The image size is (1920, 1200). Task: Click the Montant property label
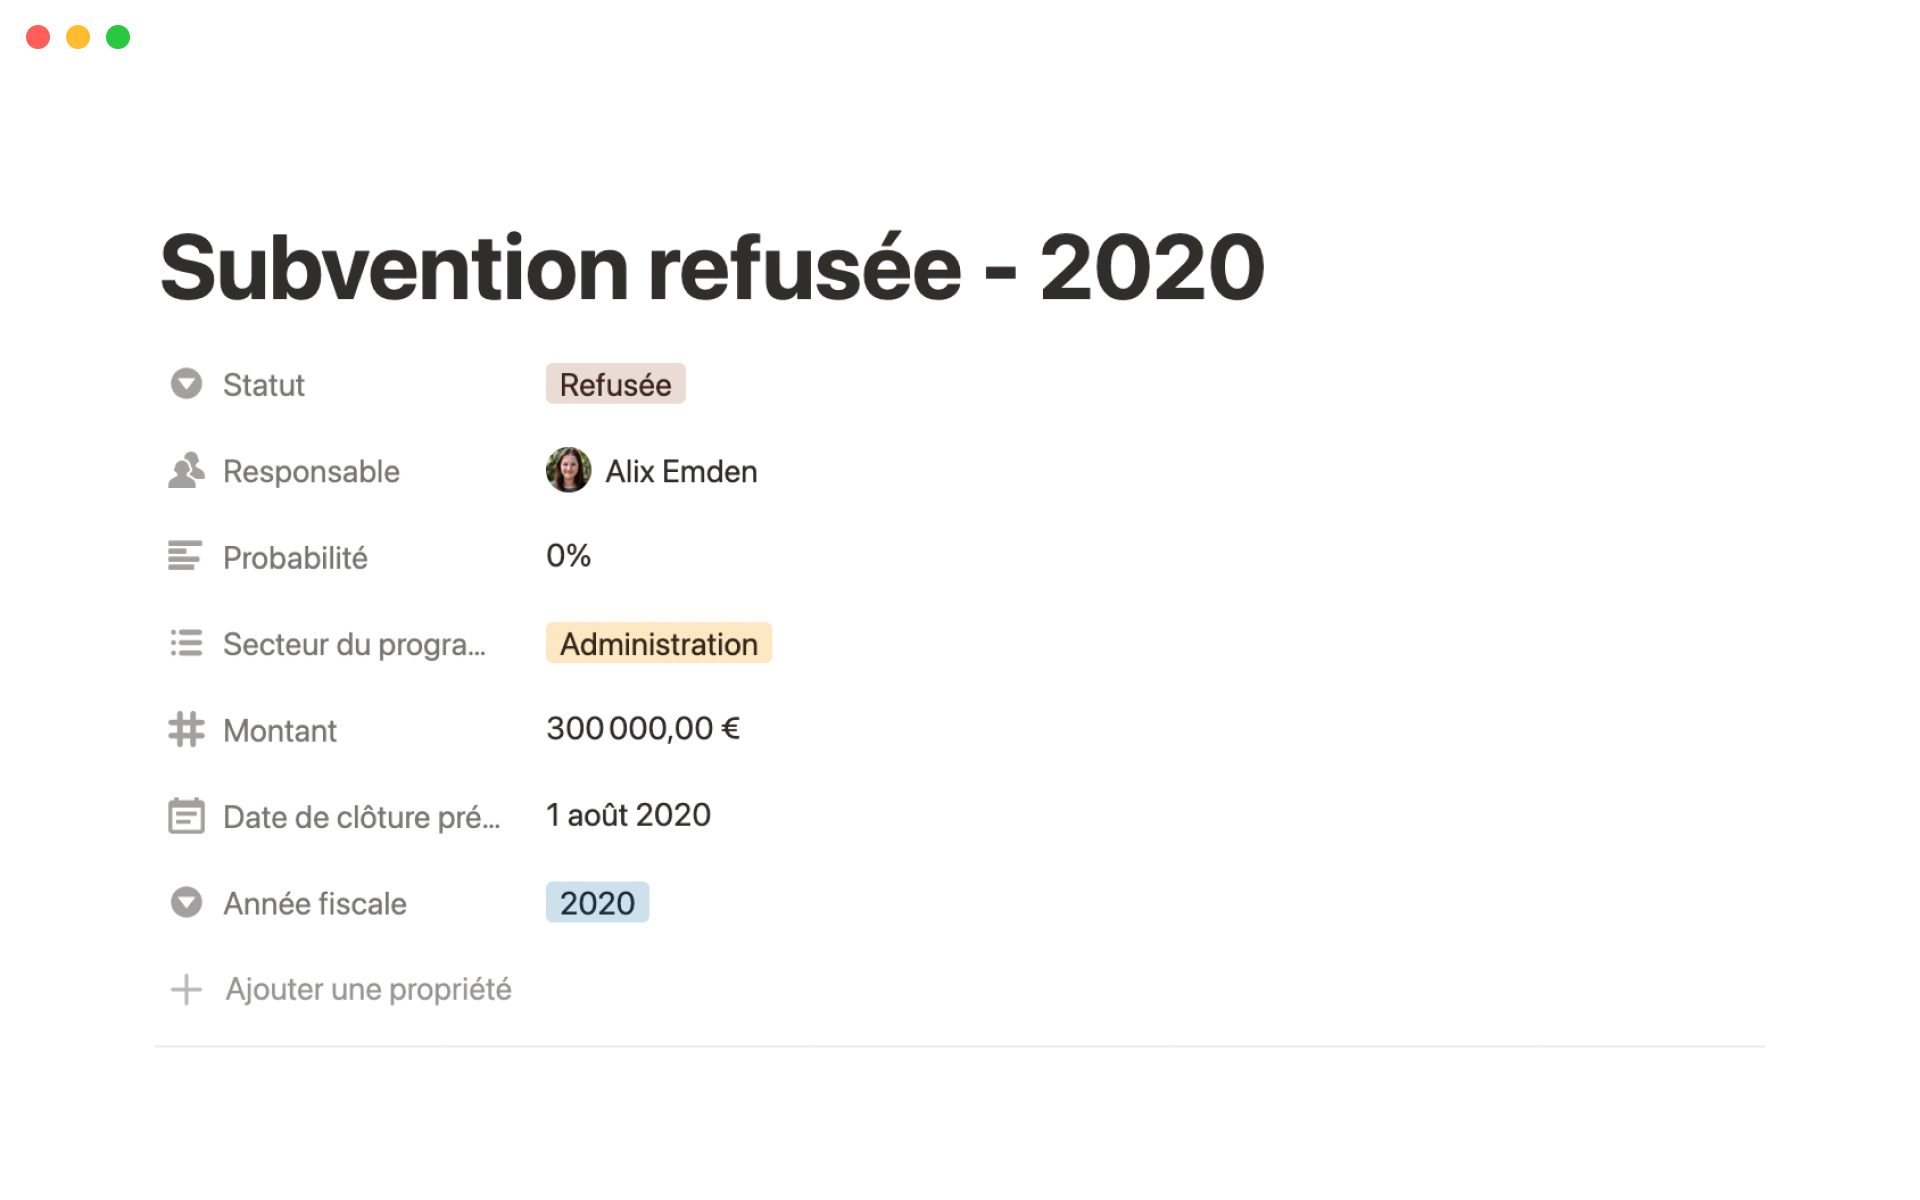click(x=280, y=731)
